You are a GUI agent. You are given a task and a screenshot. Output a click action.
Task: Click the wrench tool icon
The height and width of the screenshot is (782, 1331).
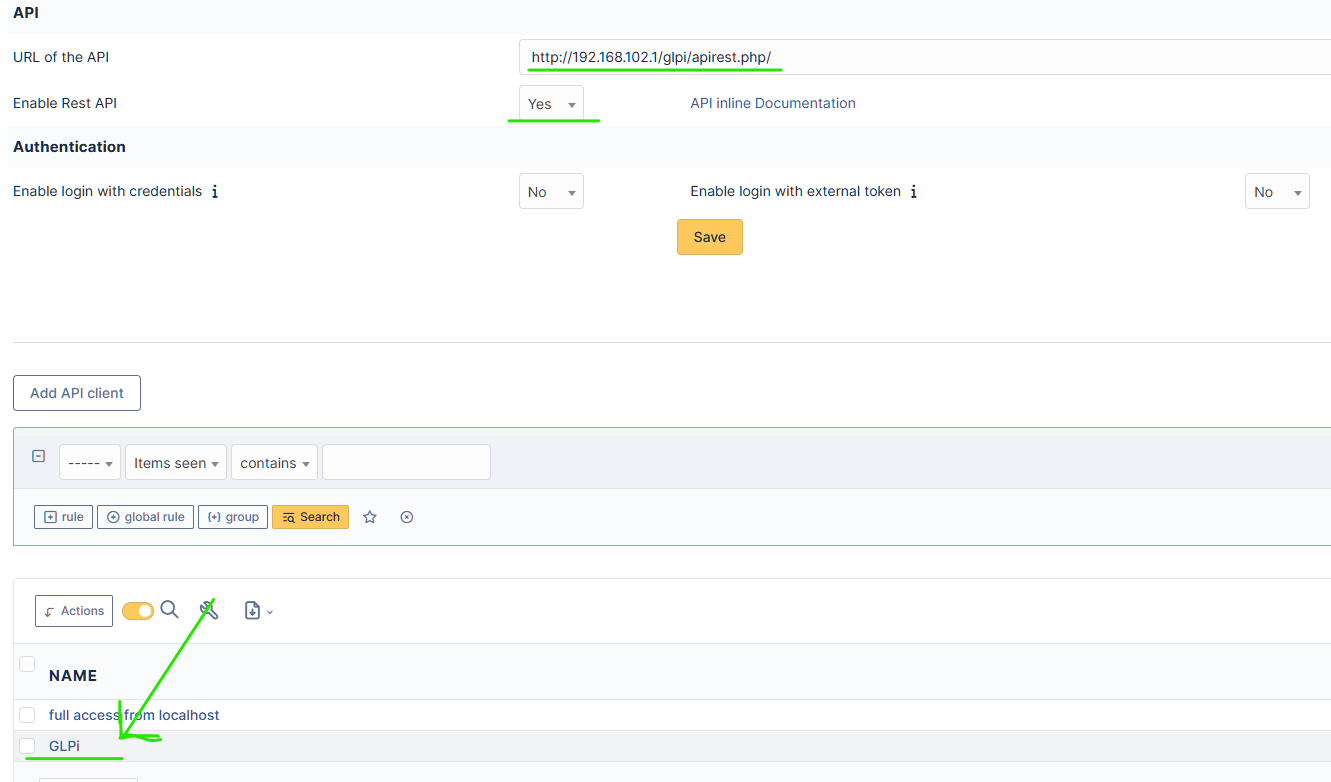(209, 609)
